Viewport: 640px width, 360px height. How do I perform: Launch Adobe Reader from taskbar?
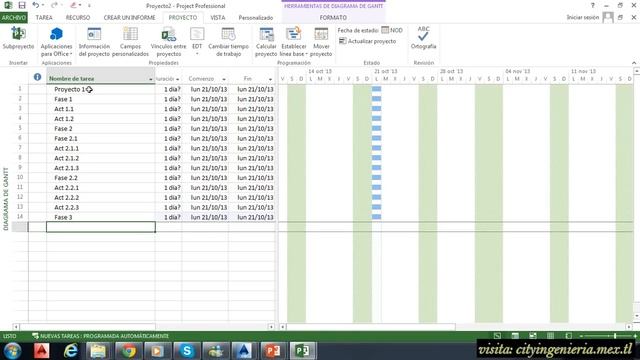click(x=42, y=351)
